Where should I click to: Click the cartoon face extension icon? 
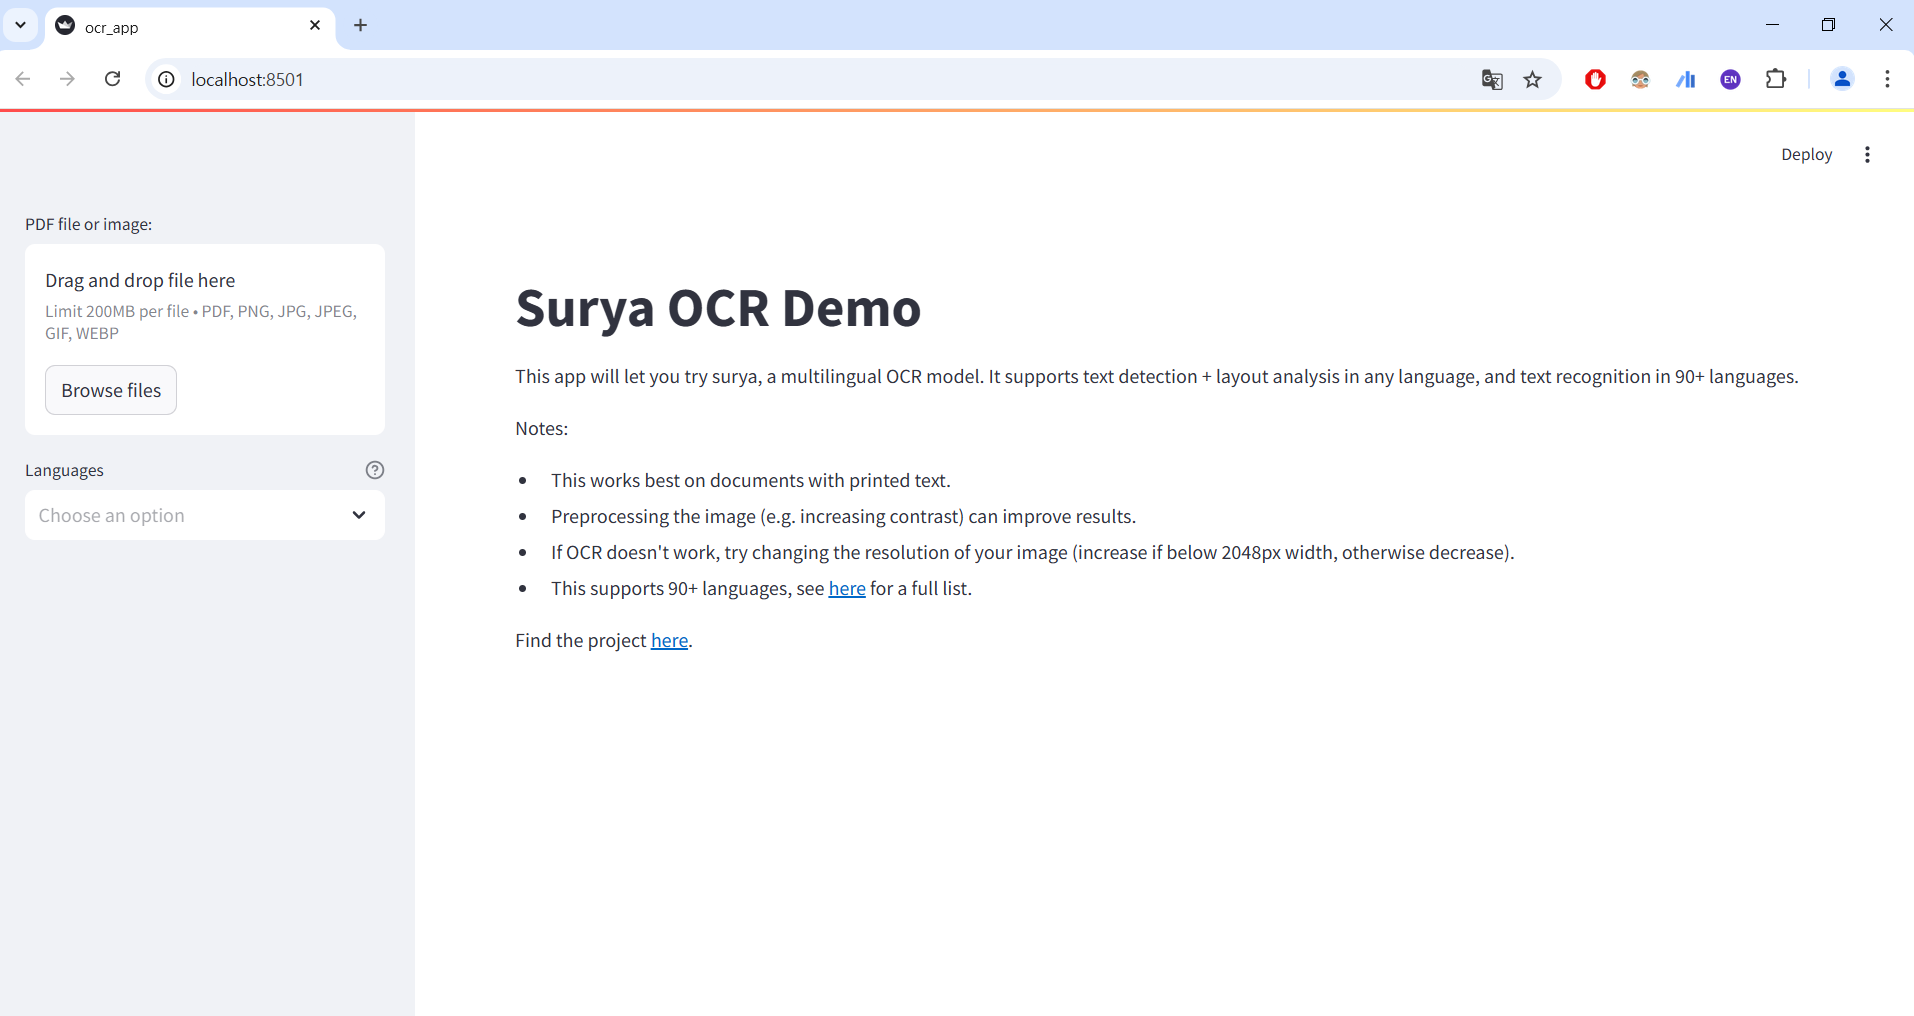tap(1640, 79)
